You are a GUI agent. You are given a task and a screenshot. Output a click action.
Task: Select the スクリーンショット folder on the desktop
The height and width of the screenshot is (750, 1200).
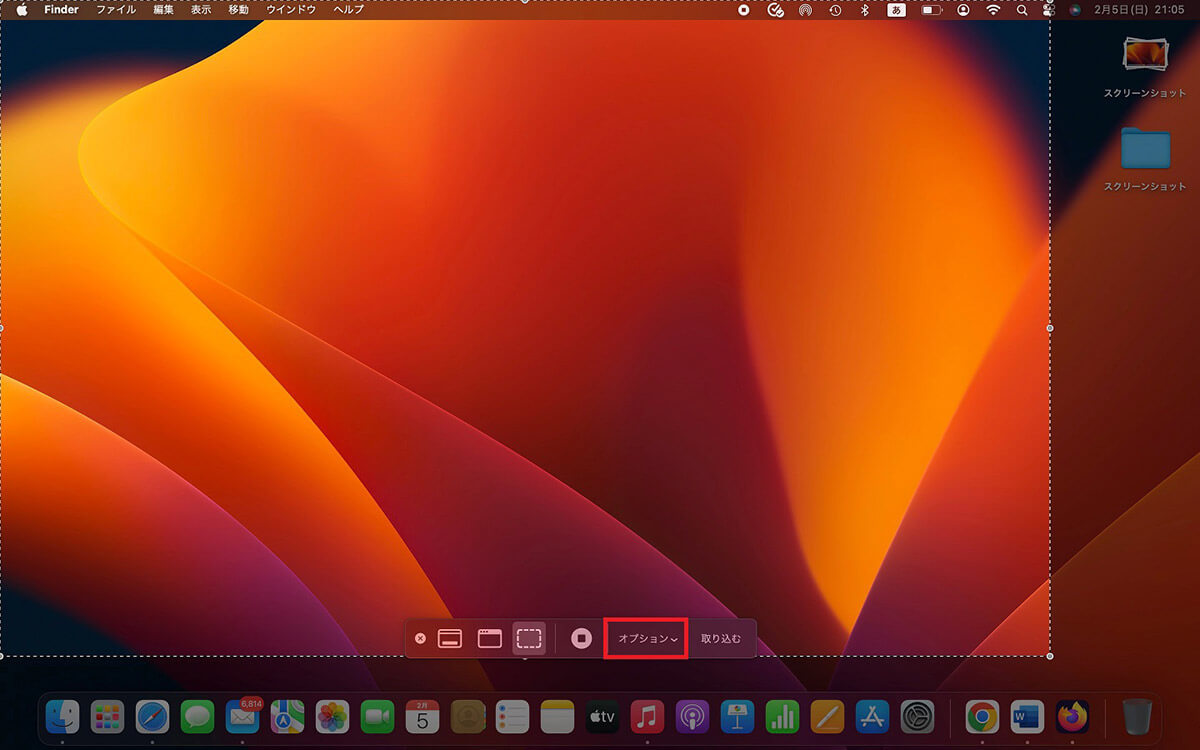[x=1145, y=148]
